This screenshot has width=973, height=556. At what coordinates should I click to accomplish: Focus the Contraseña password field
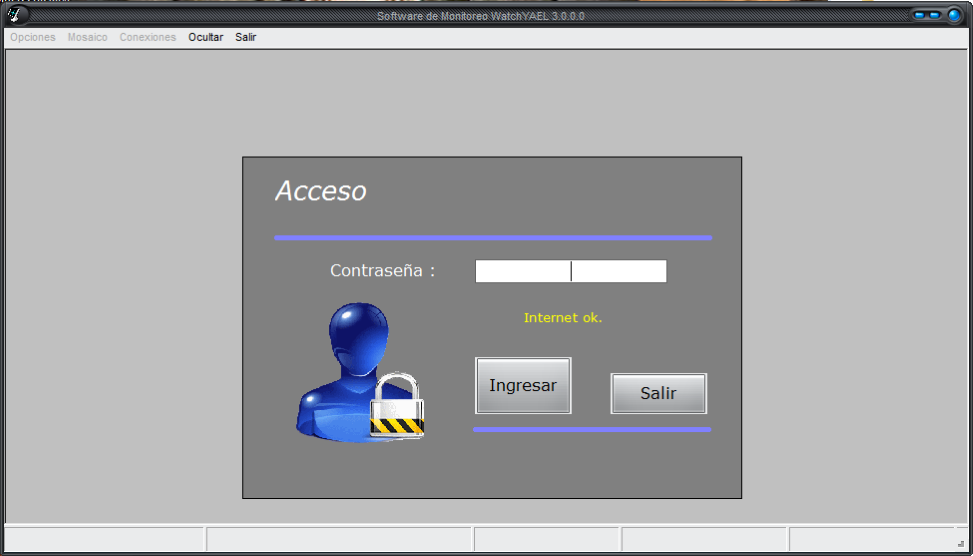pyautogui.click(x=570, y=271)
